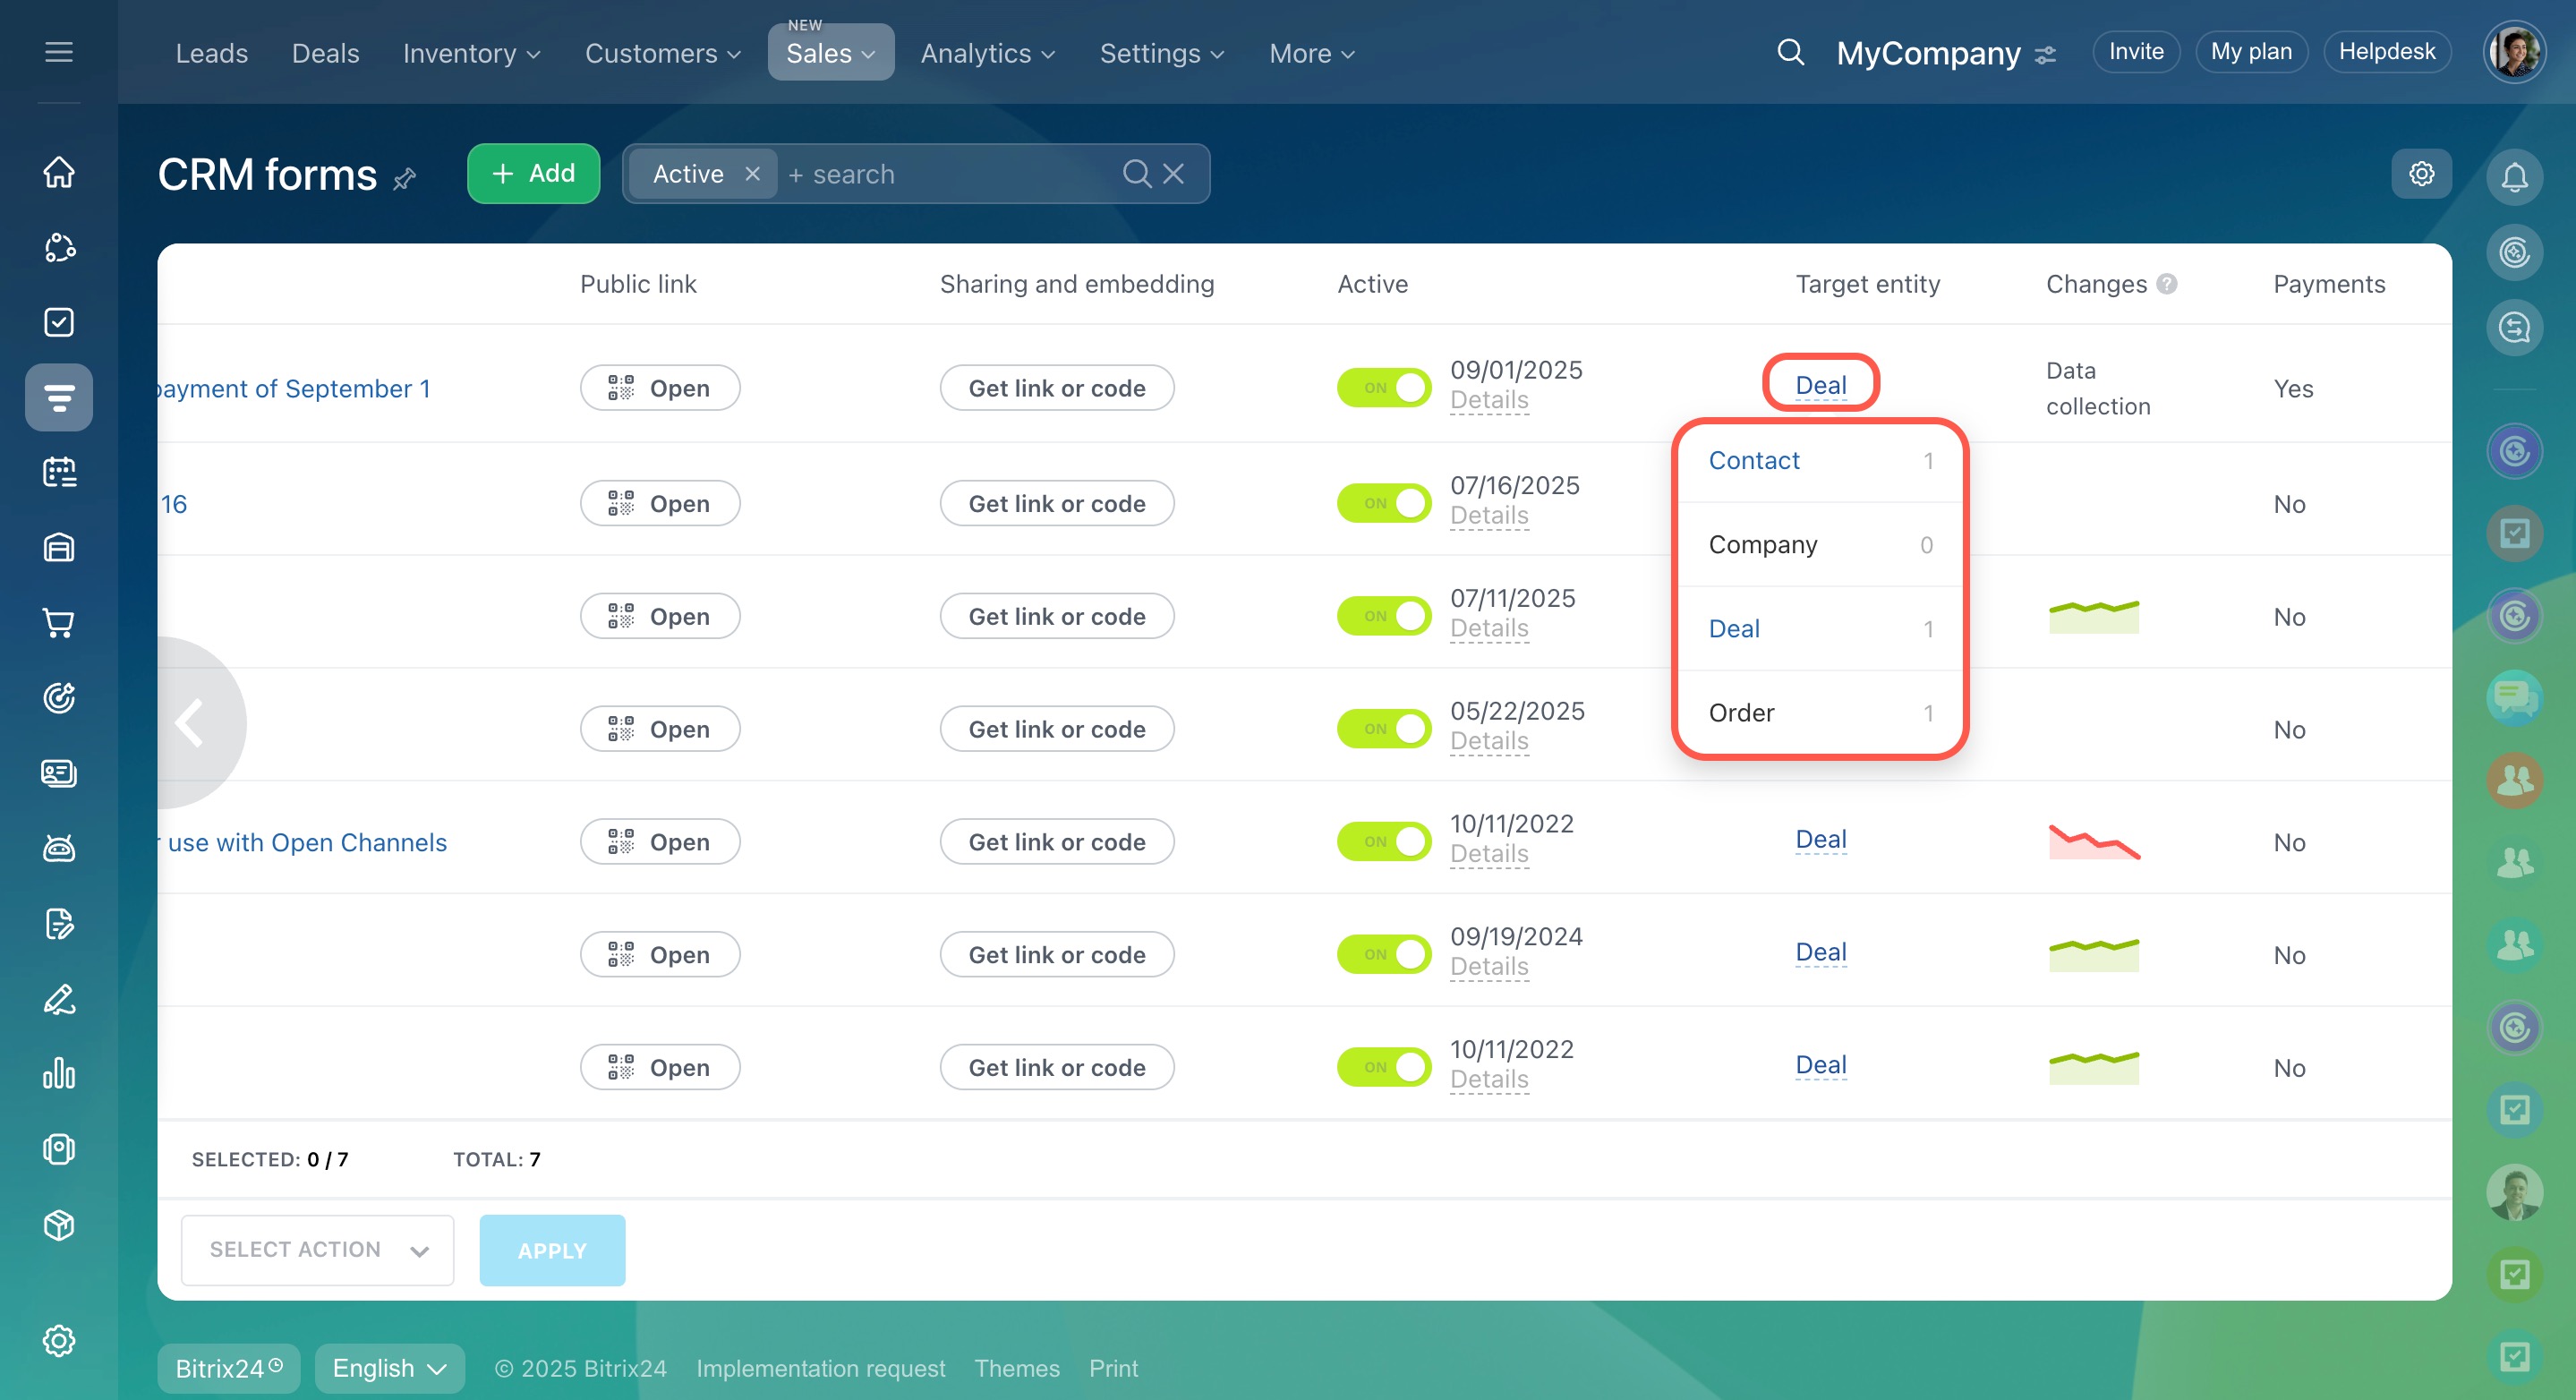Expand the Select Action dropdown

(317, 1250)
